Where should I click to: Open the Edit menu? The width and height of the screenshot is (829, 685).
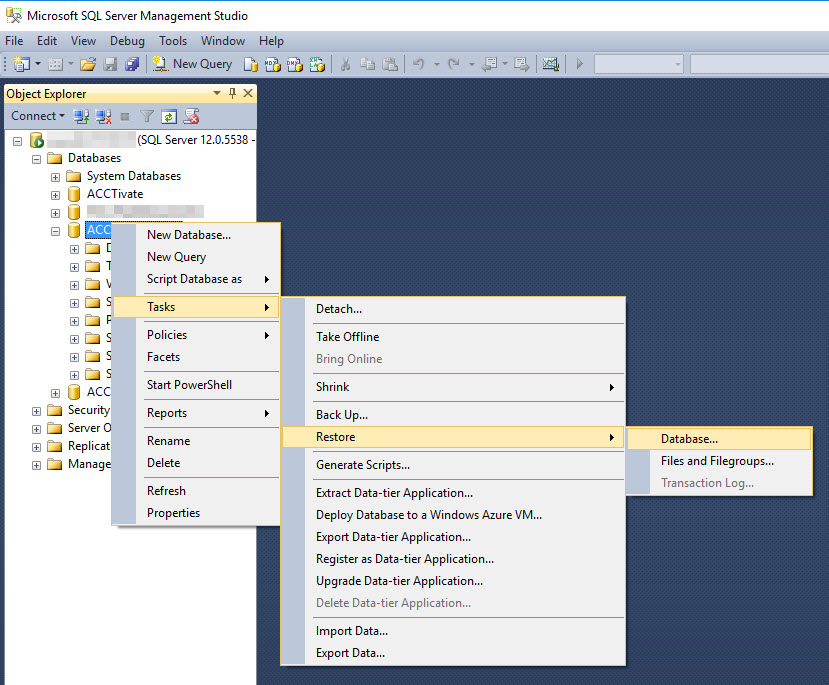(x=47, y=41)
